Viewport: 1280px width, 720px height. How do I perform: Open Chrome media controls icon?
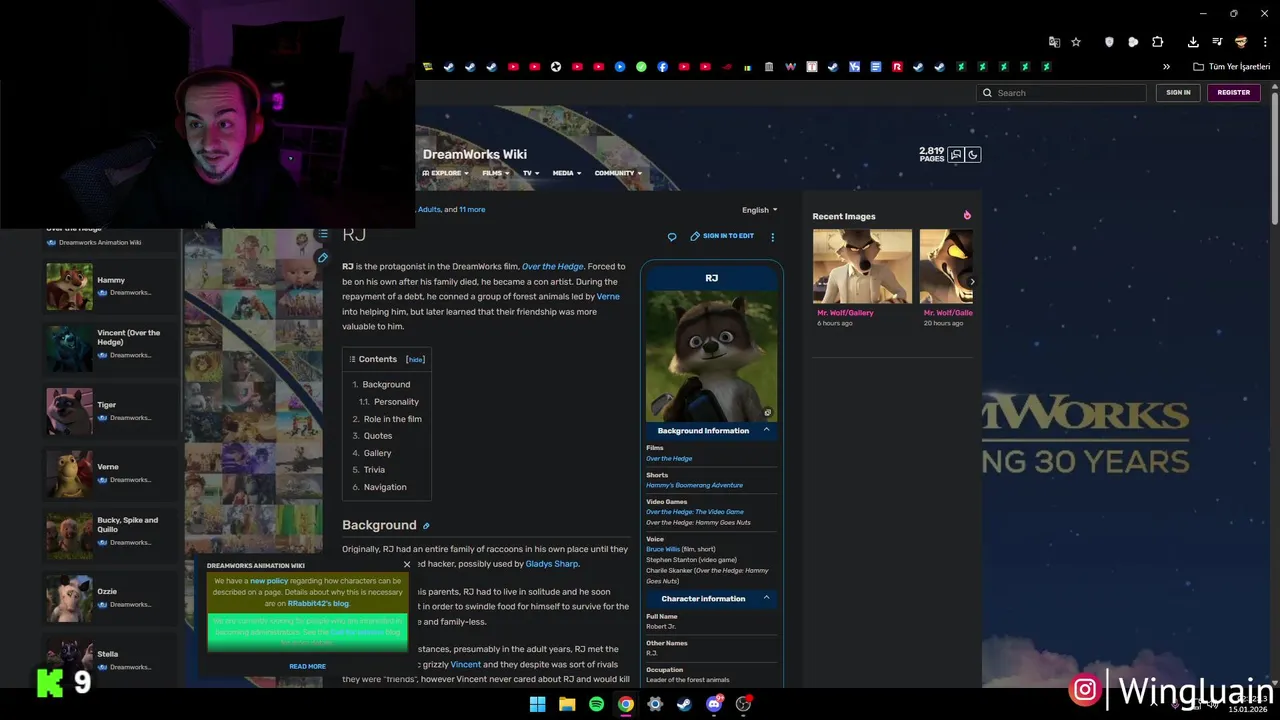[1217, 42]
